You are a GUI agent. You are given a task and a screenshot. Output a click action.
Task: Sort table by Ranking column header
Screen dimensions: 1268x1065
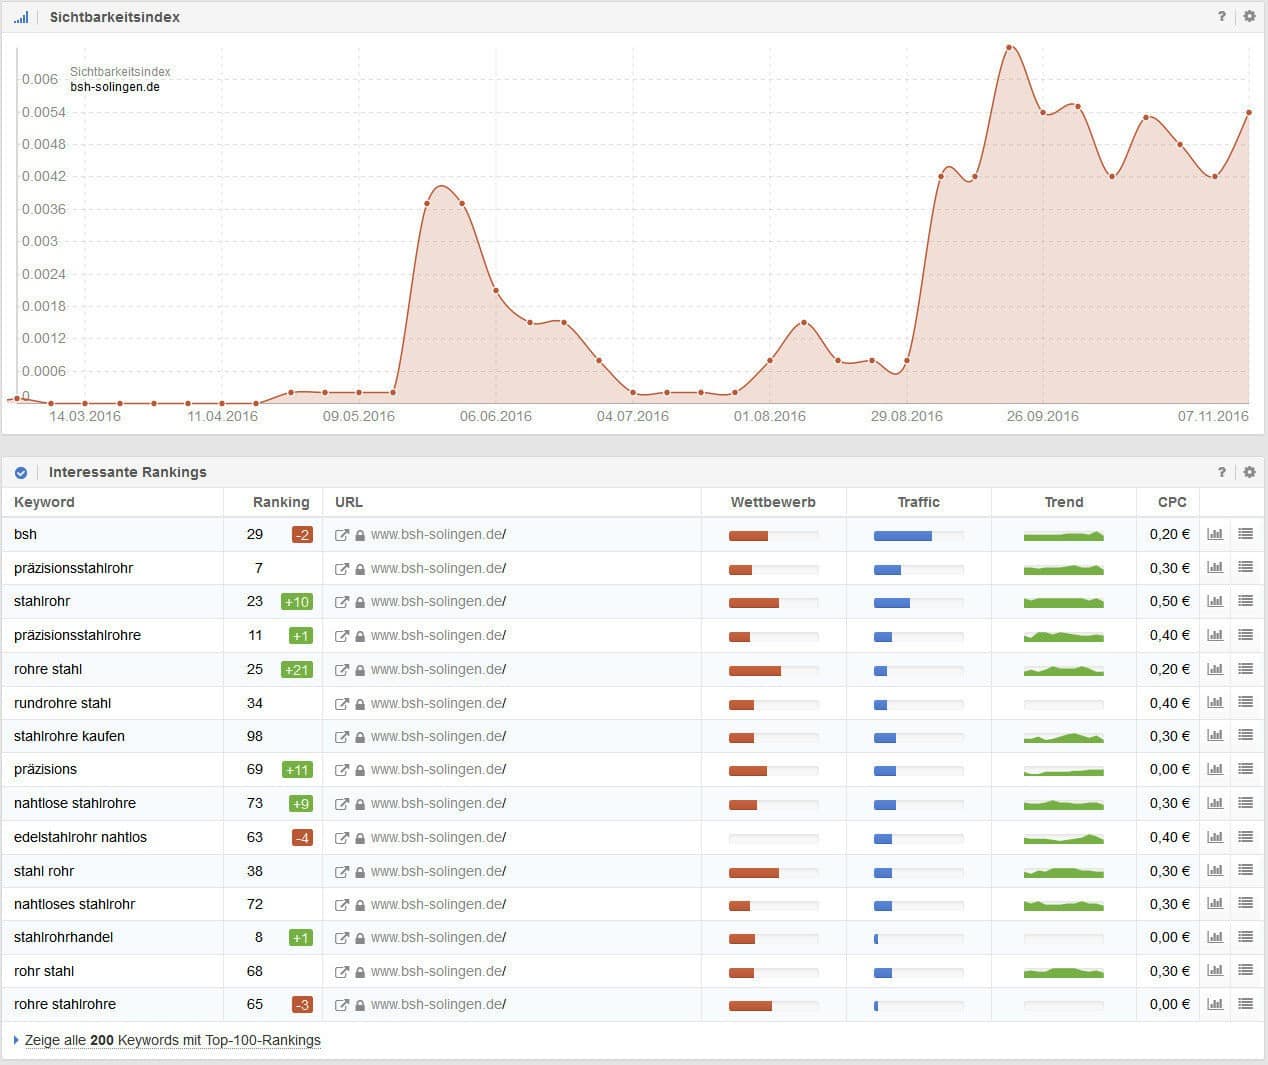280,502
